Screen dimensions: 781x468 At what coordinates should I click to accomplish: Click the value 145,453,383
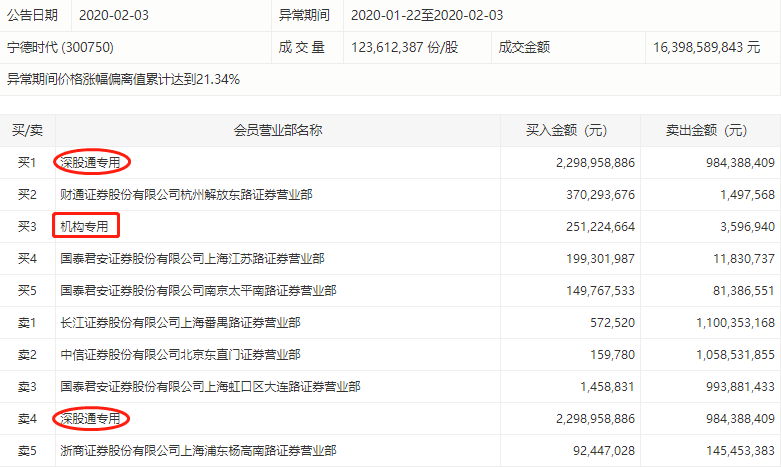pos(740,451)
